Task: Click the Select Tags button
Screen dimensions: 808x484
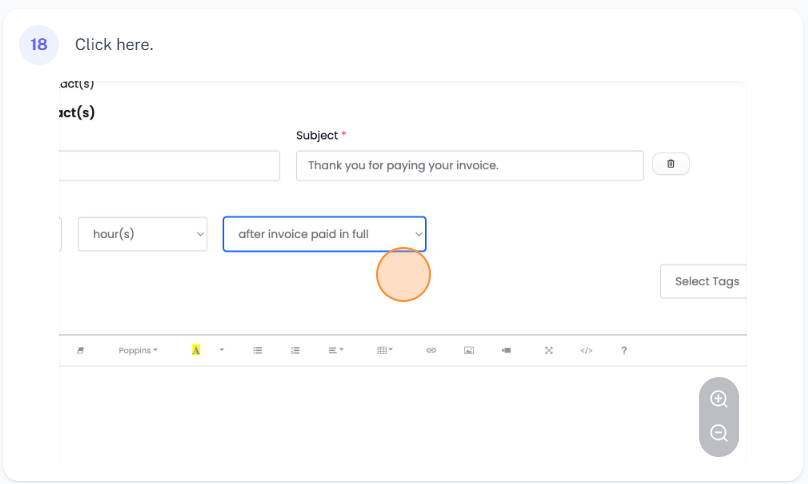Action: [705, 281]
